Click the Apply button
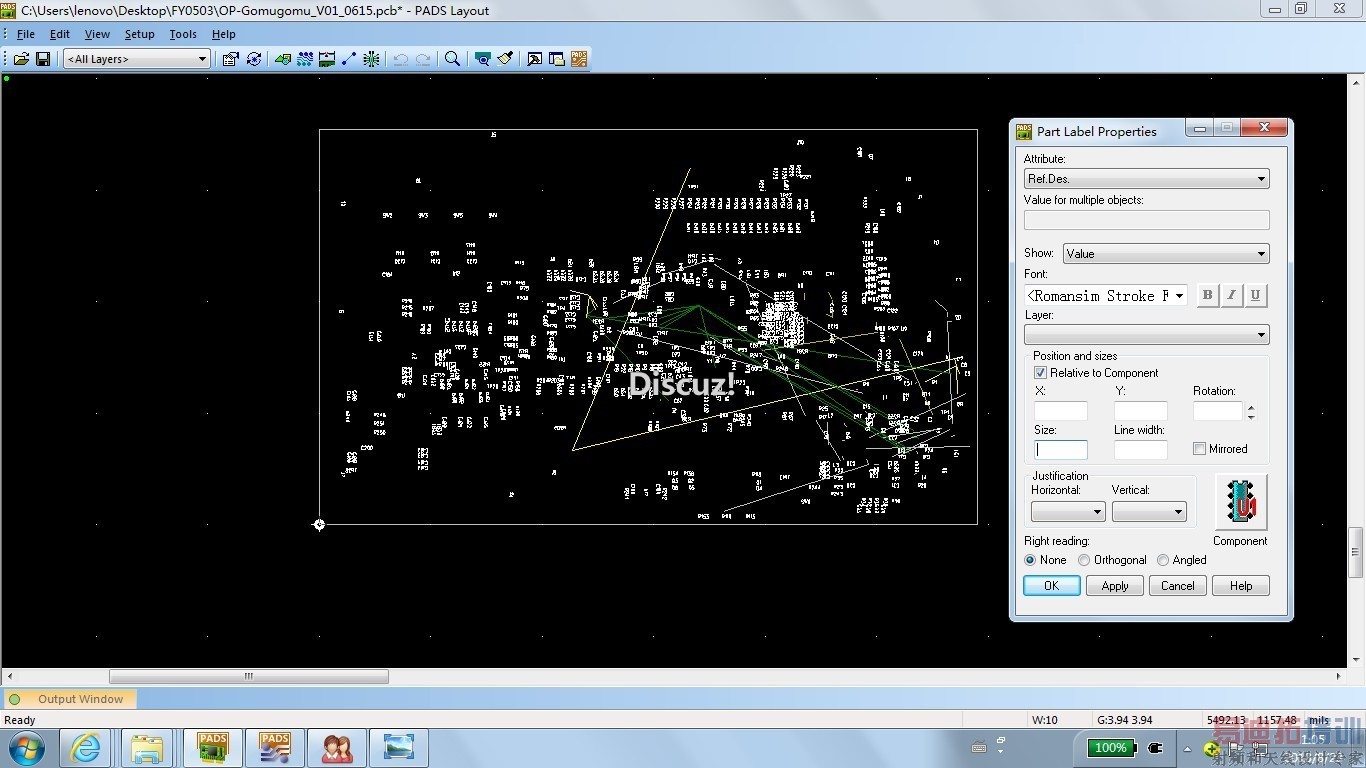This screenshot has height=768, width=1366. click(1115, 586)
